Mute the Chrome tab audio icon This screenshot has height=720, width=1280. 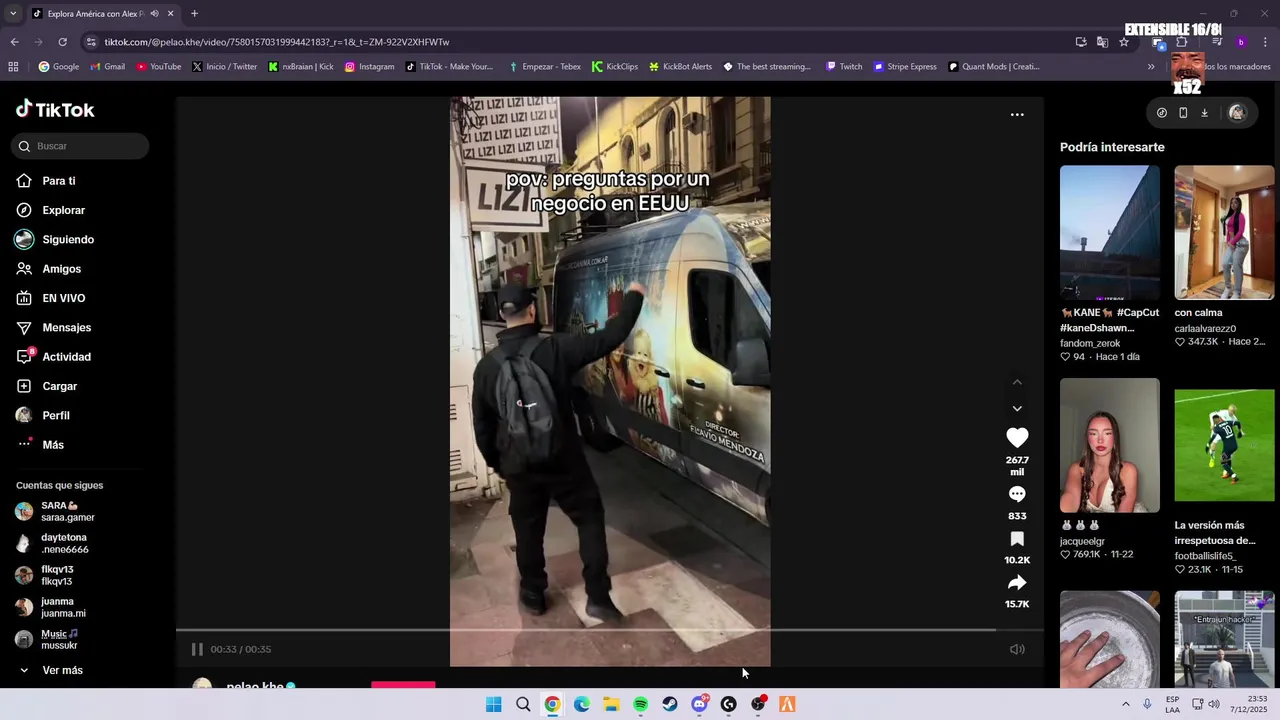[154, 14]
